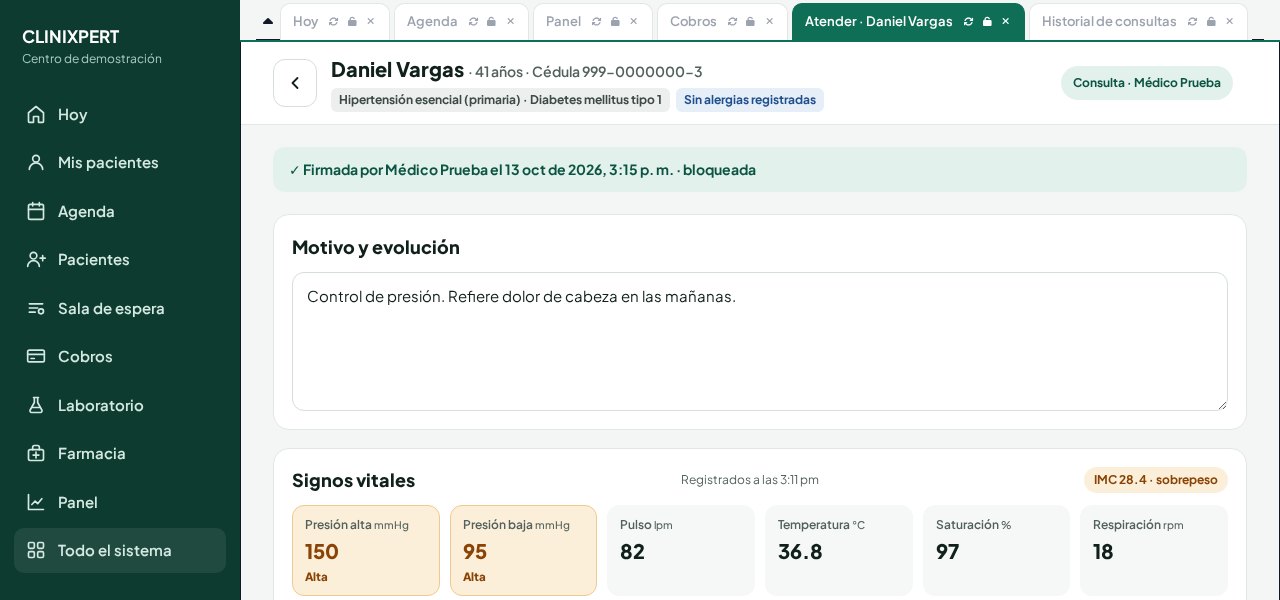
Task: Toggle the lock on the Agenda tab
Action: pos(491,21)
